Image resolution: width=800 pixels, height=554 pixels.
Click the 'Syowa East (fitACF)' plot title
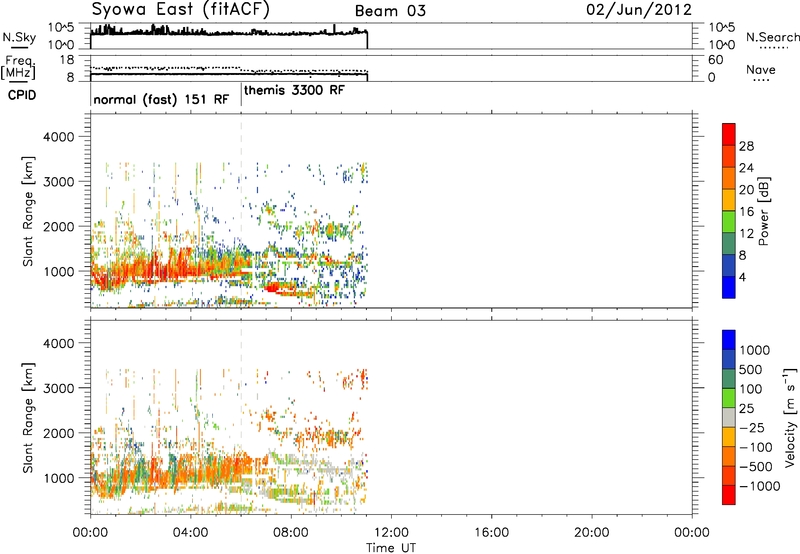point(181,10)
